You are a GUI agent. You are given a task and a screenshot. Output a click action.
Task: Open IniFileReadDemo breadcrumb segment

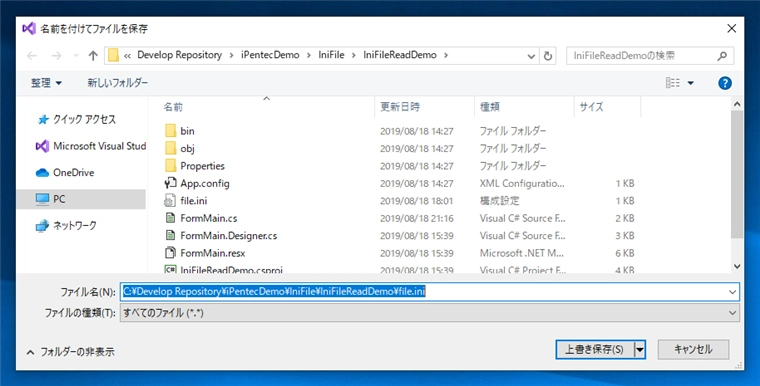pyautogui.click(x=400, y=55)
